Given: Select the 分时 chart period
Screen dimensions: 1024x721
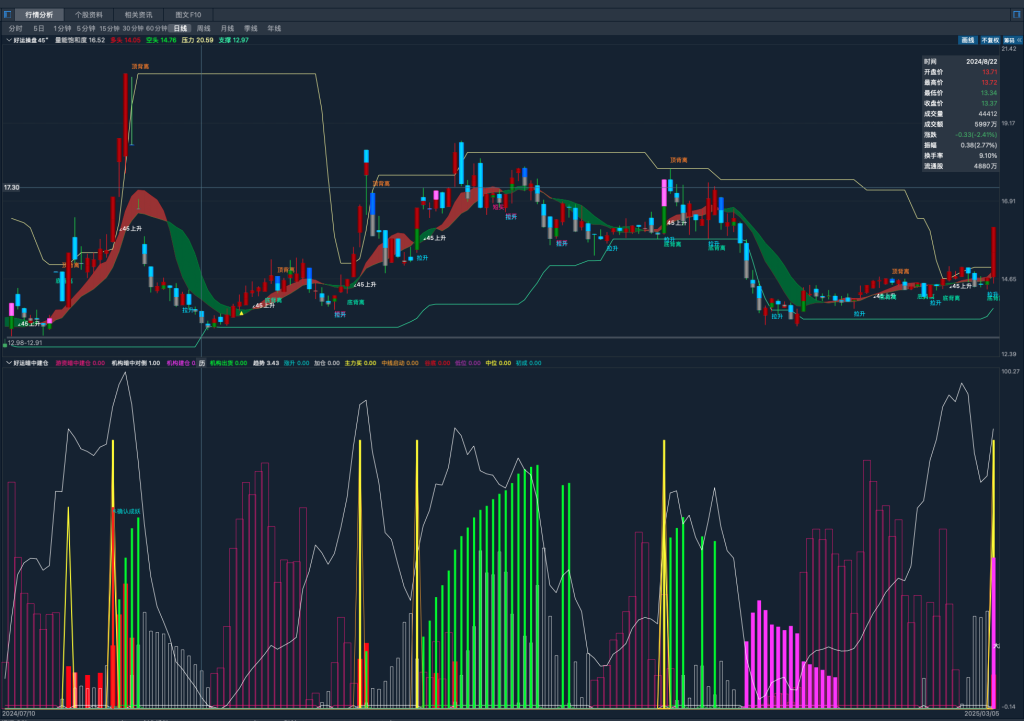Looking at the screenshot, I should [x=16, y=28].
